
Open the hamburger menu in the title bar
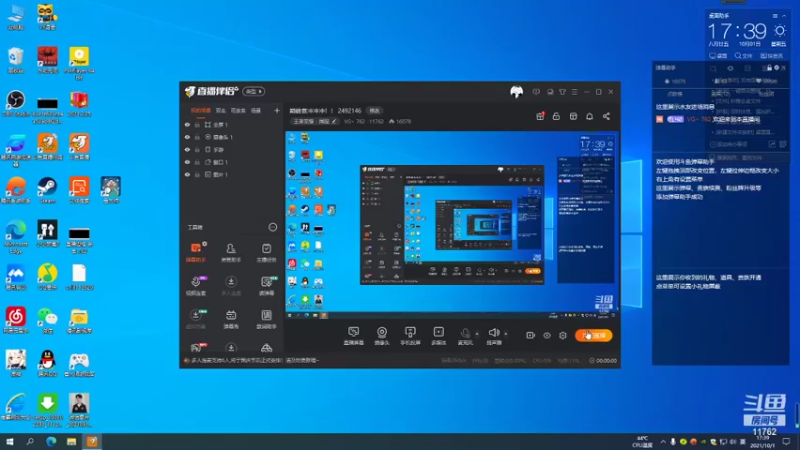coord(574,92)
